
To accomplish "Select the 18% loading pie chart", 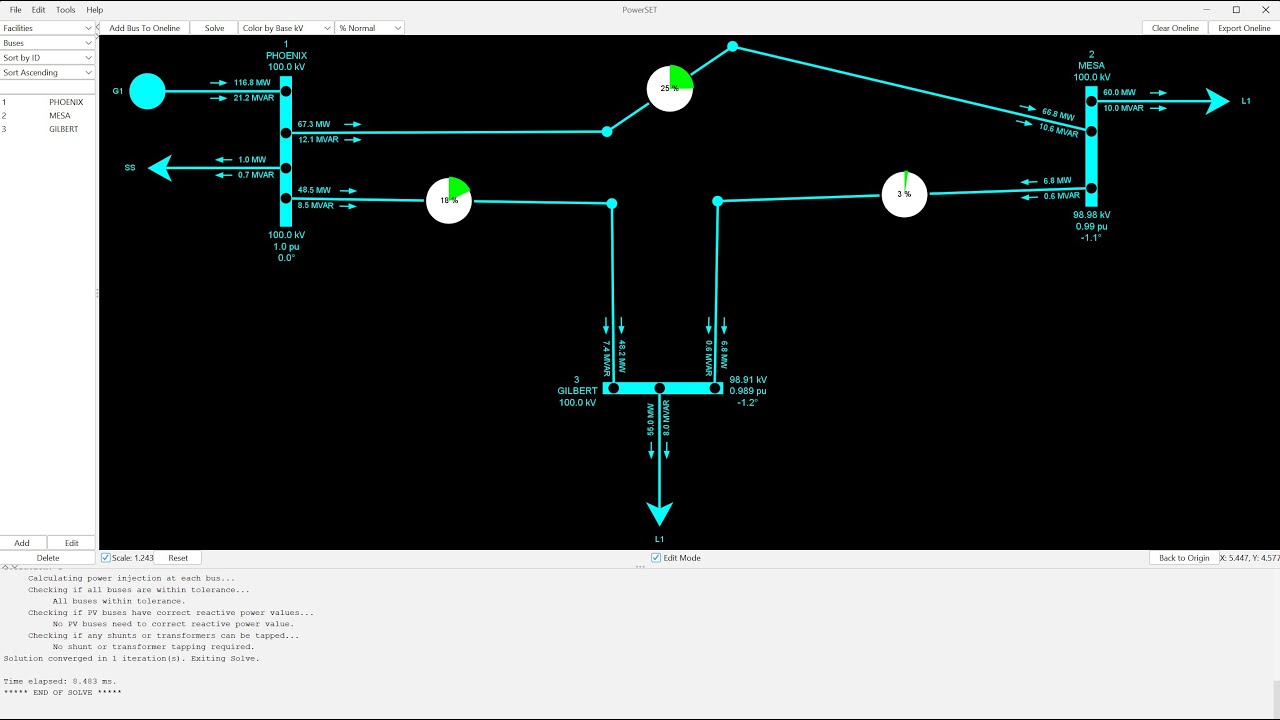I will click(x=449, y=200).
